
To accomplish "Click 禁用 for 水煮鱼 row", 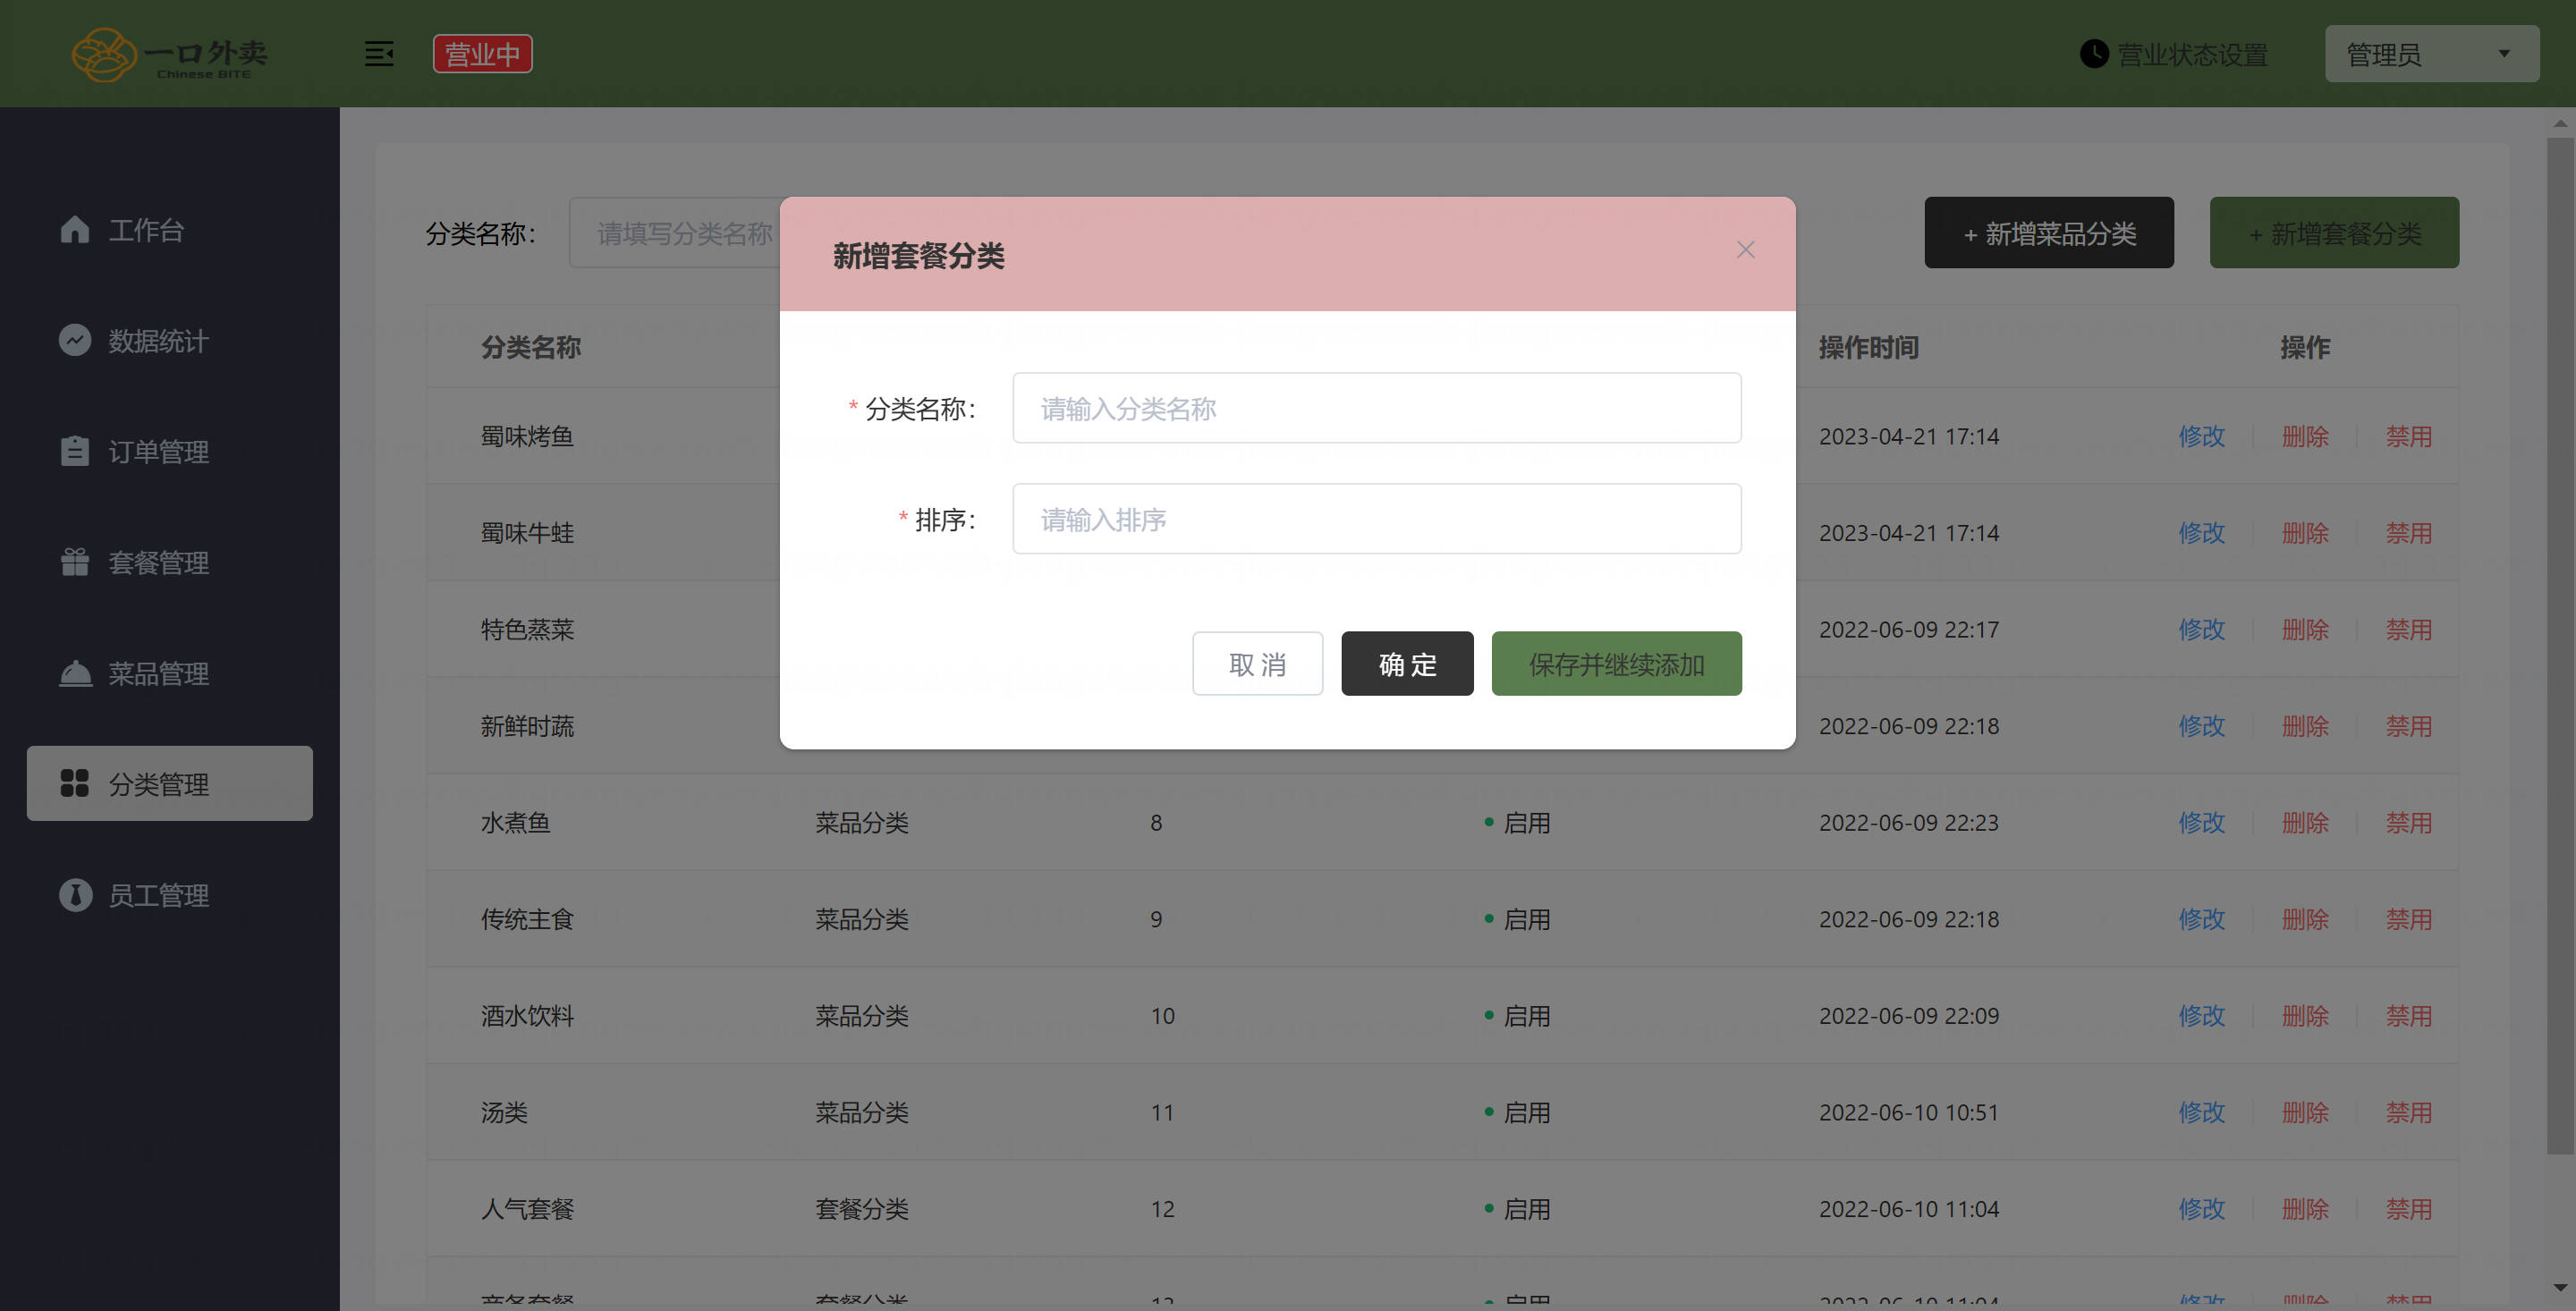I will 2408,822.
